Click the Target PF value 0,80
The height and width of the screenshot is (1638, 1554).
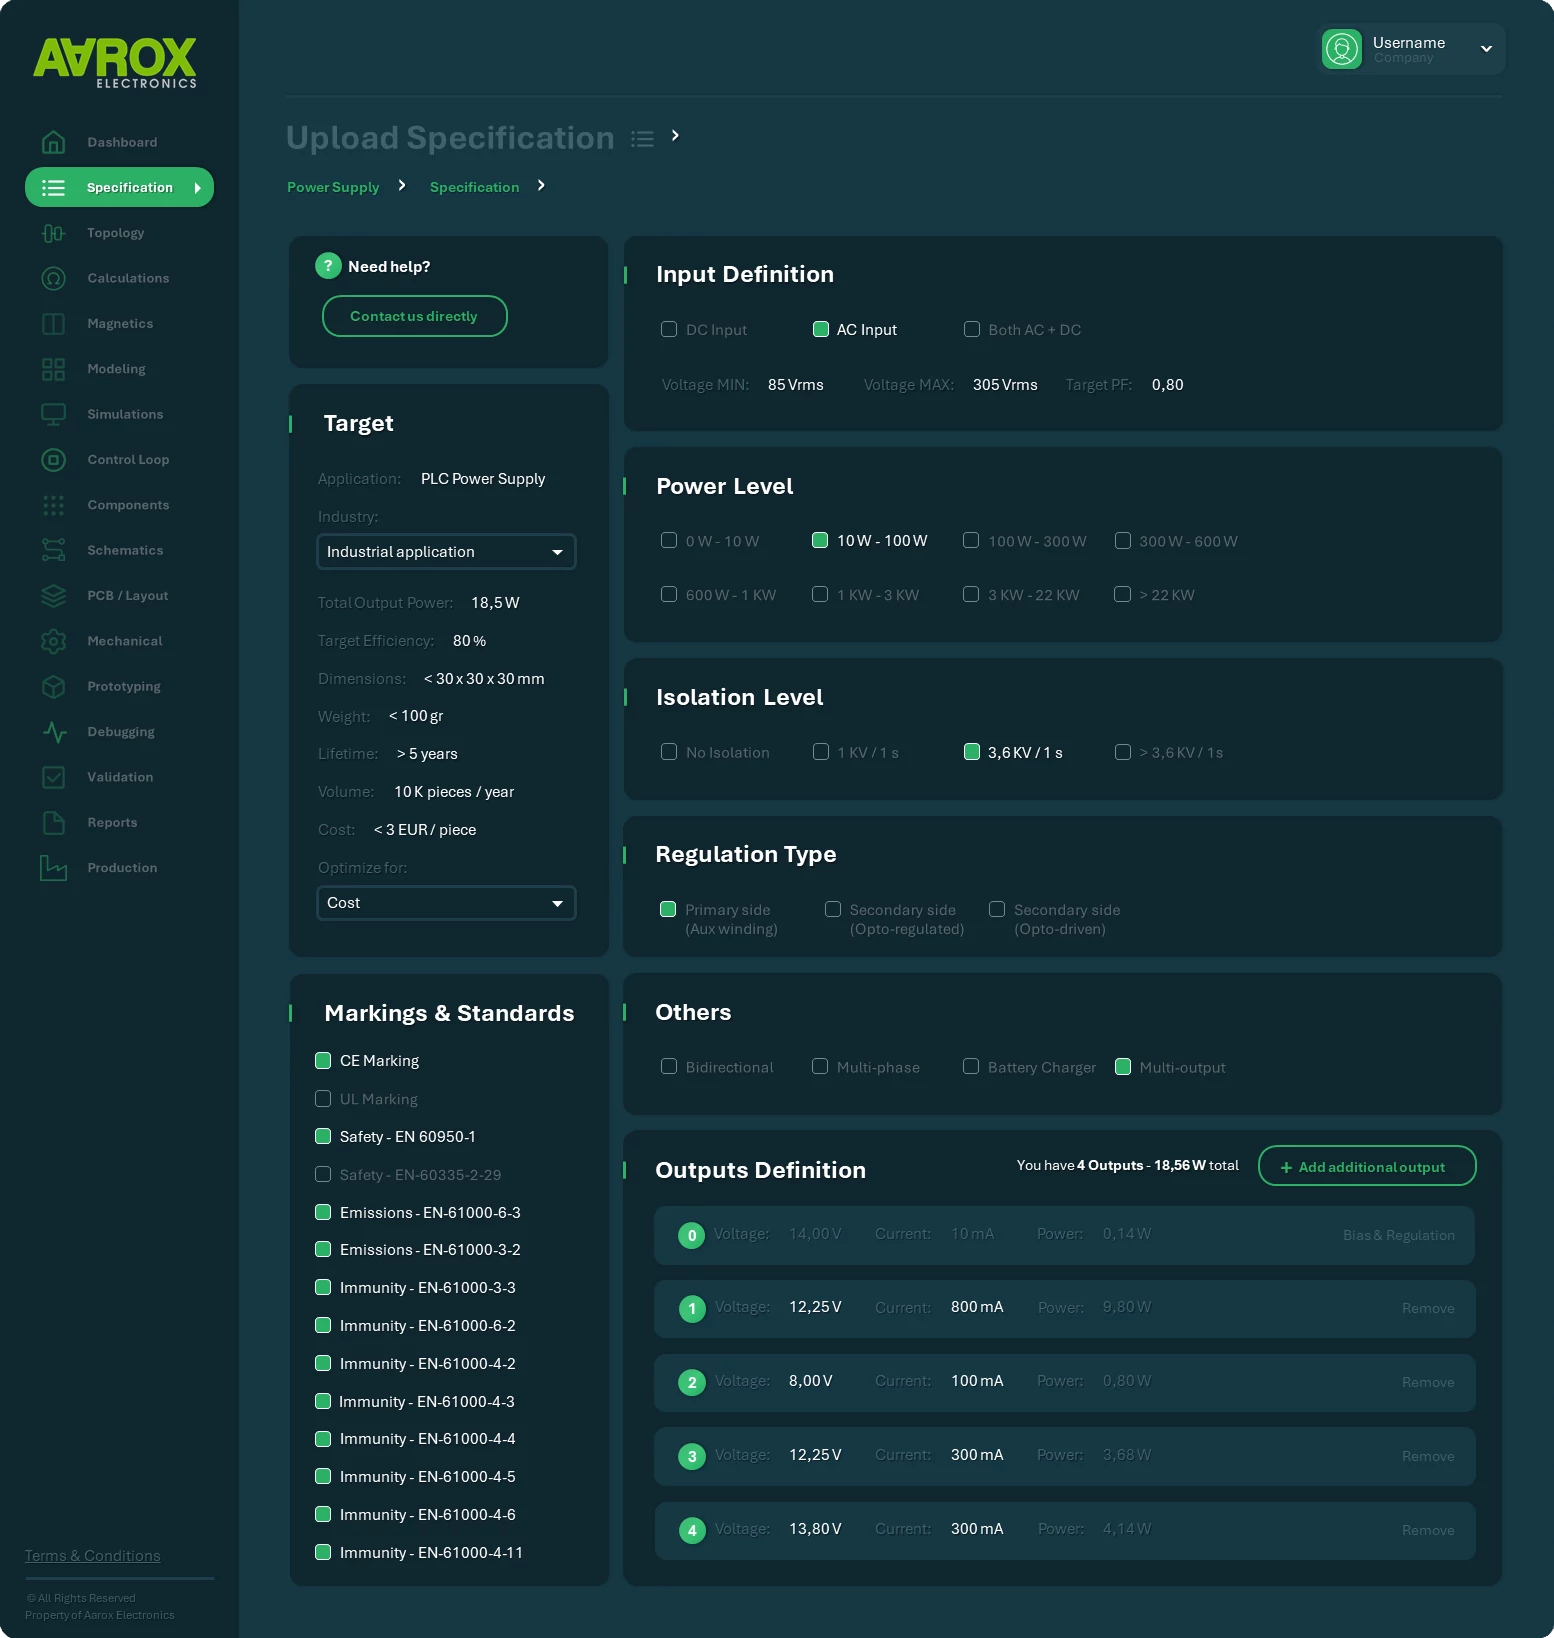(1167, 385)
